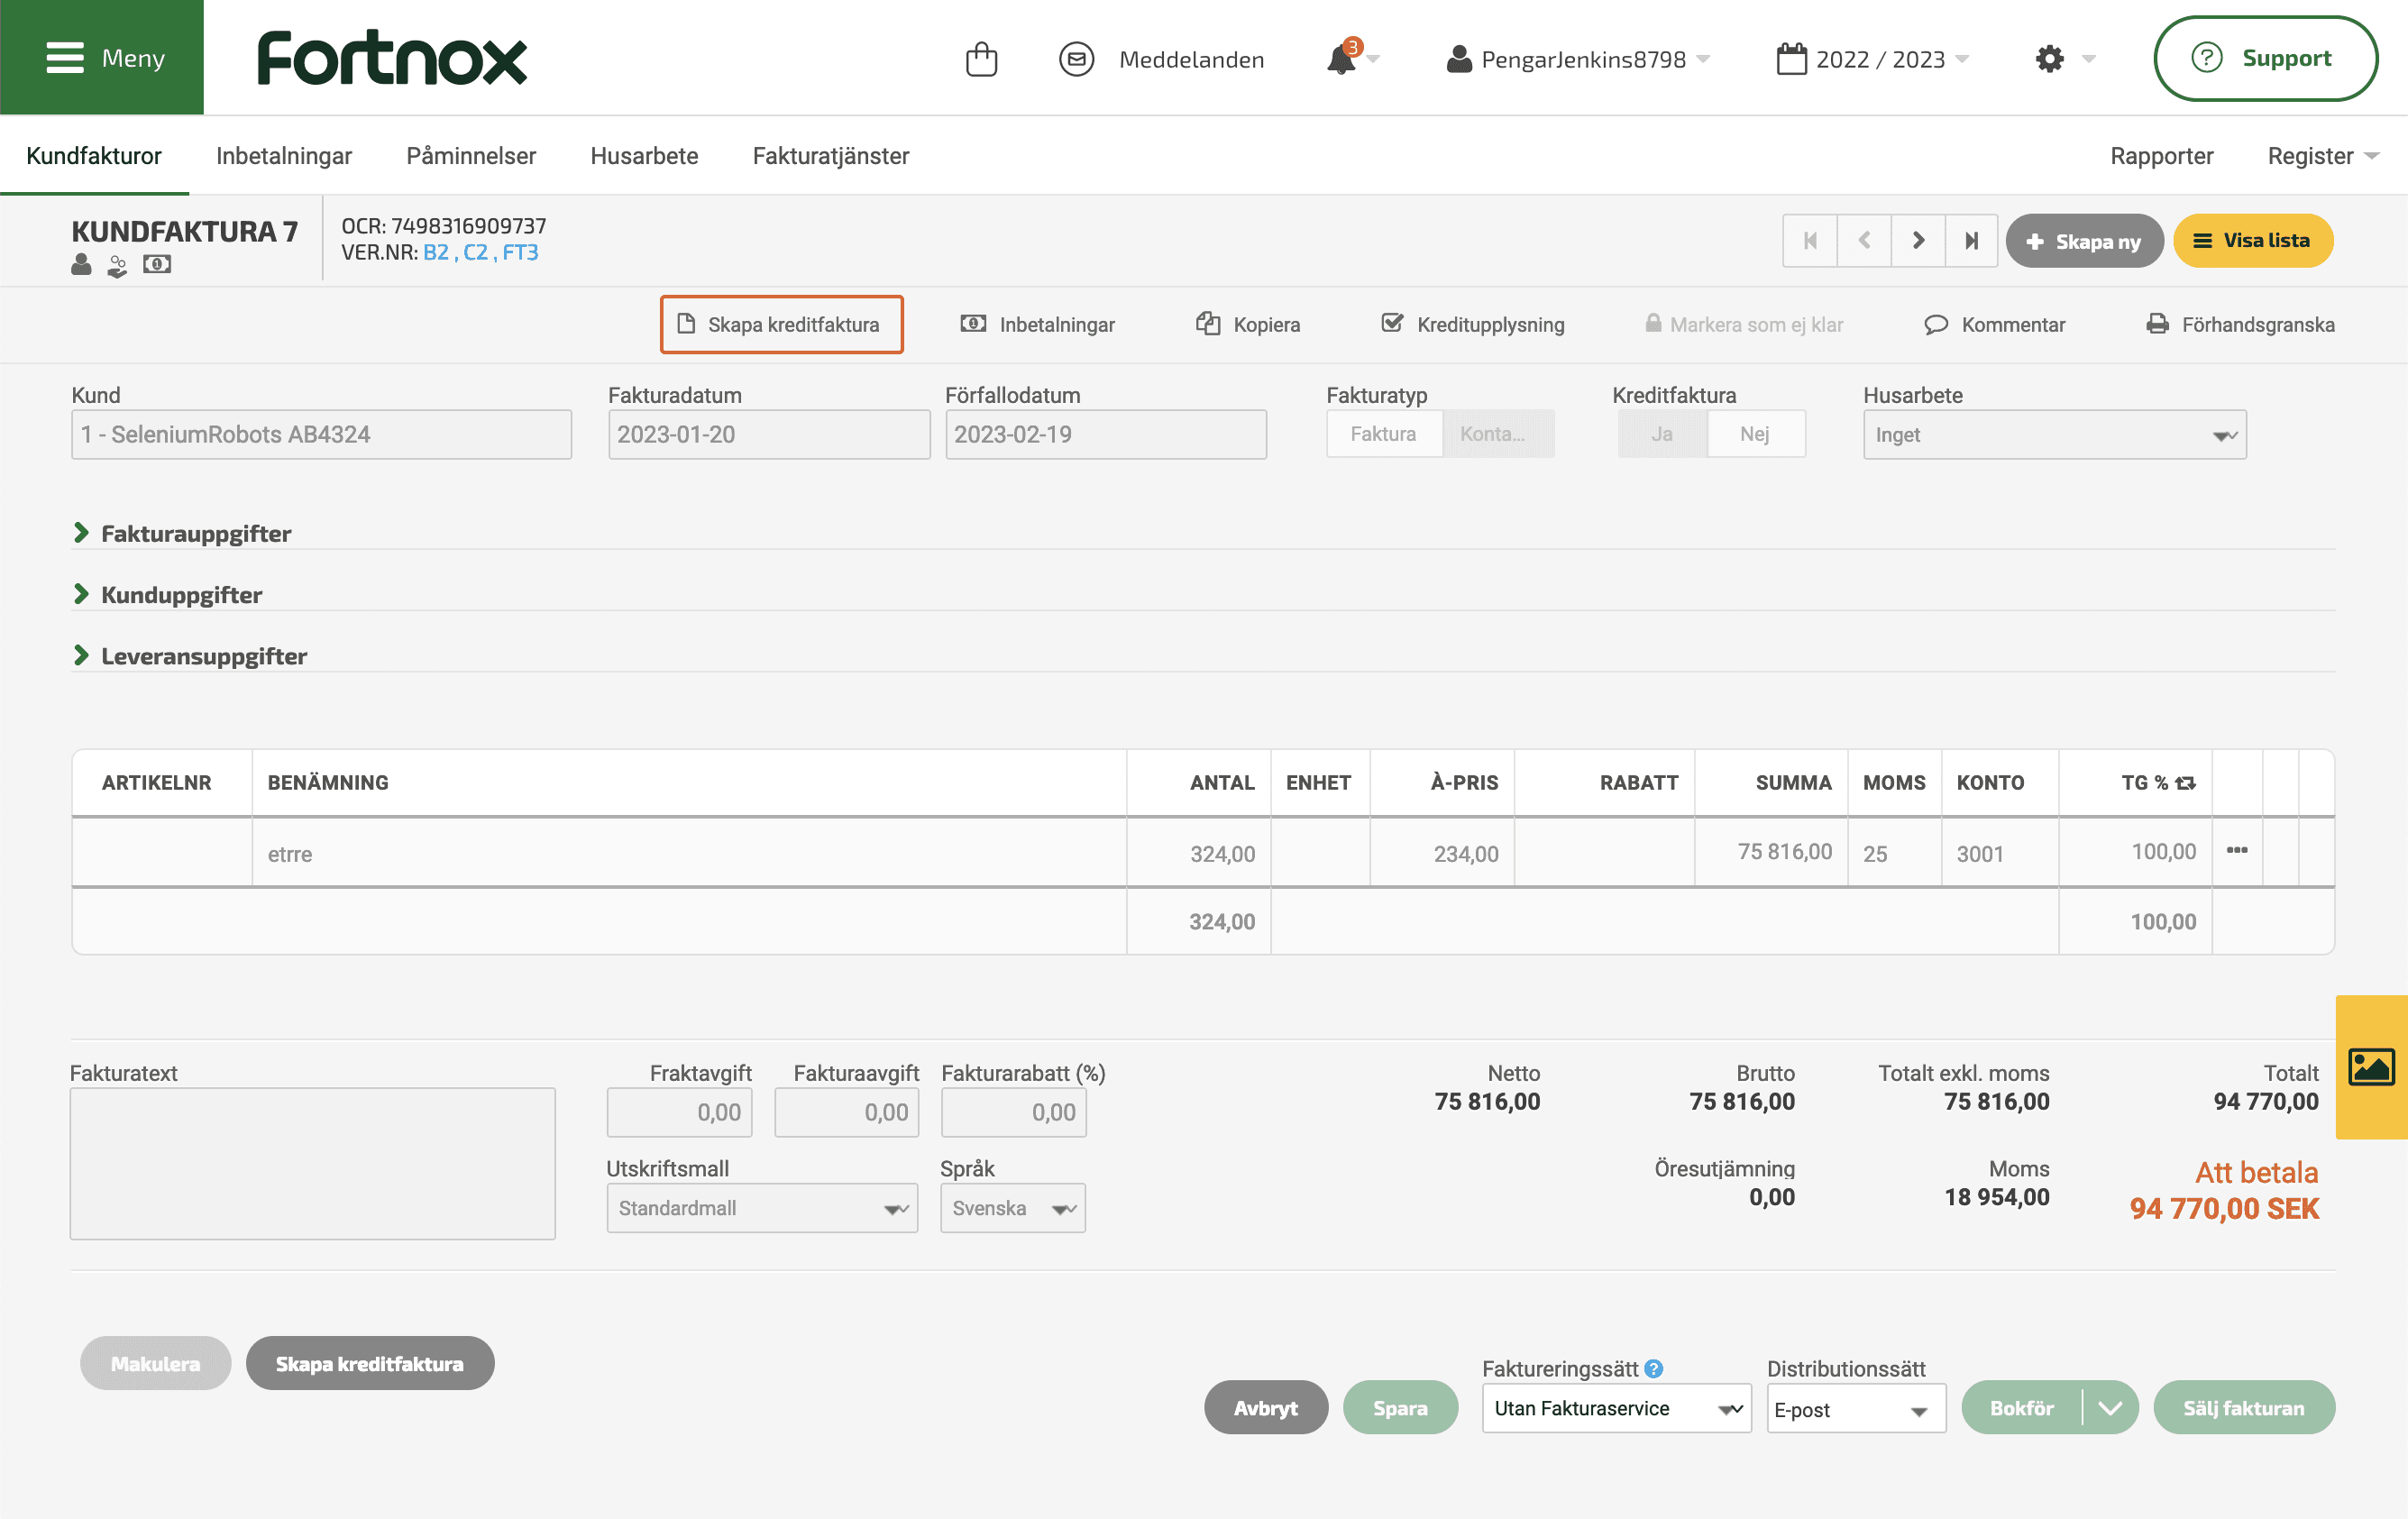Open Meddelanden envelope icon
2408x1519 pixels.
[1076, 59]
